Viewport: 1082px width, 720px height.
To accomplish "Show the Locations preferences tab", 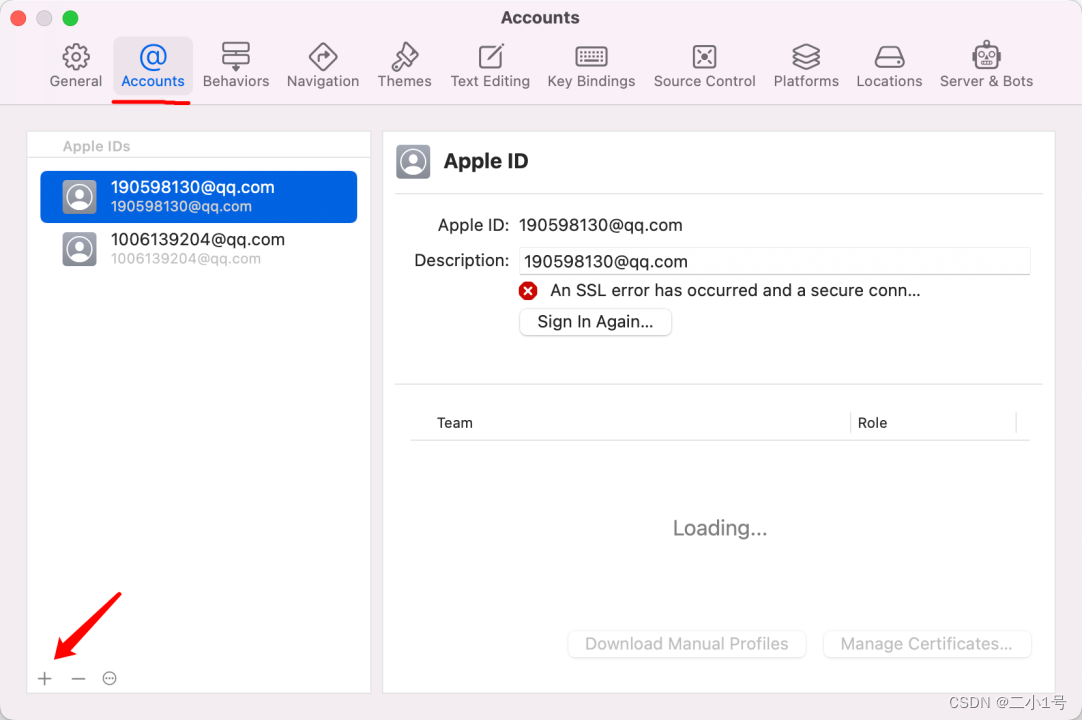I will click(889, 67).
